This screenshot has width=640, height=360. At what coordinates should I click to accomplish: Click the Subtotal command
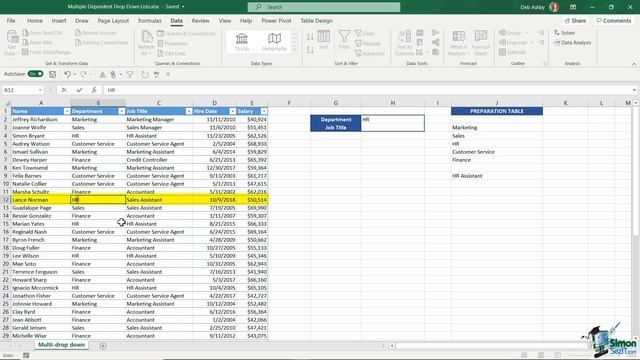point(512,52)
